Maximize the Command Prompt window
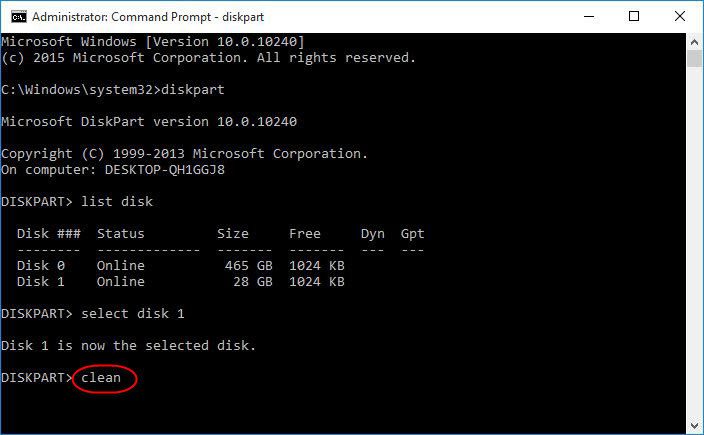This screenshot has width=704, height=435. click(634, 17)
